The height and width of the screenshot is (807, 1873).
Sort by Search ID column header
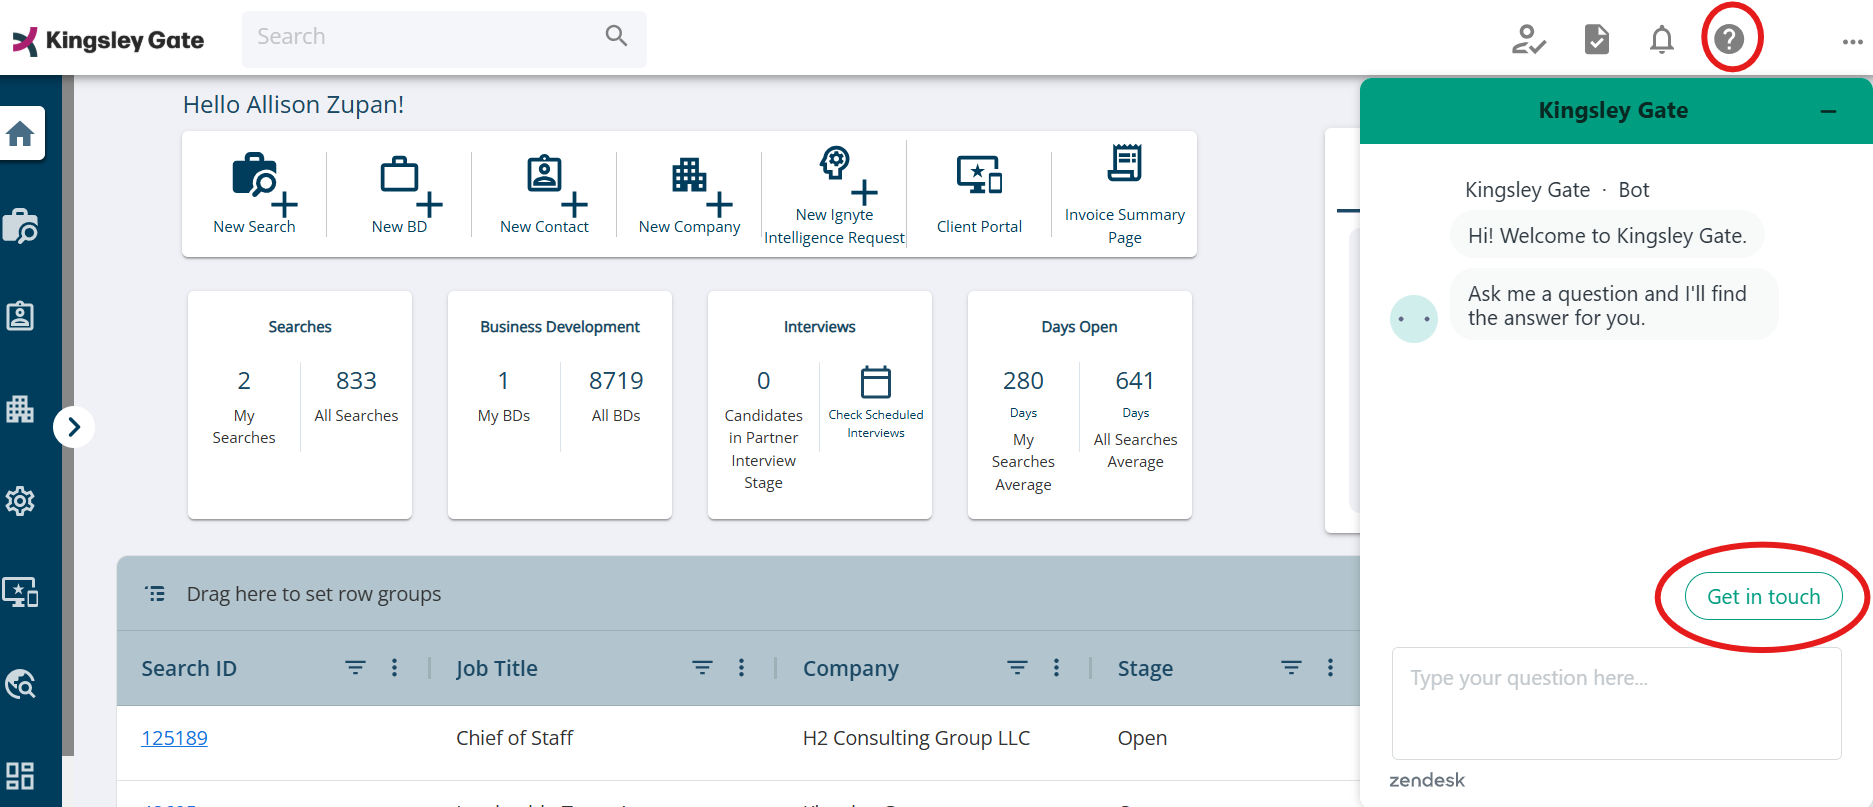(x=189, y=668)
